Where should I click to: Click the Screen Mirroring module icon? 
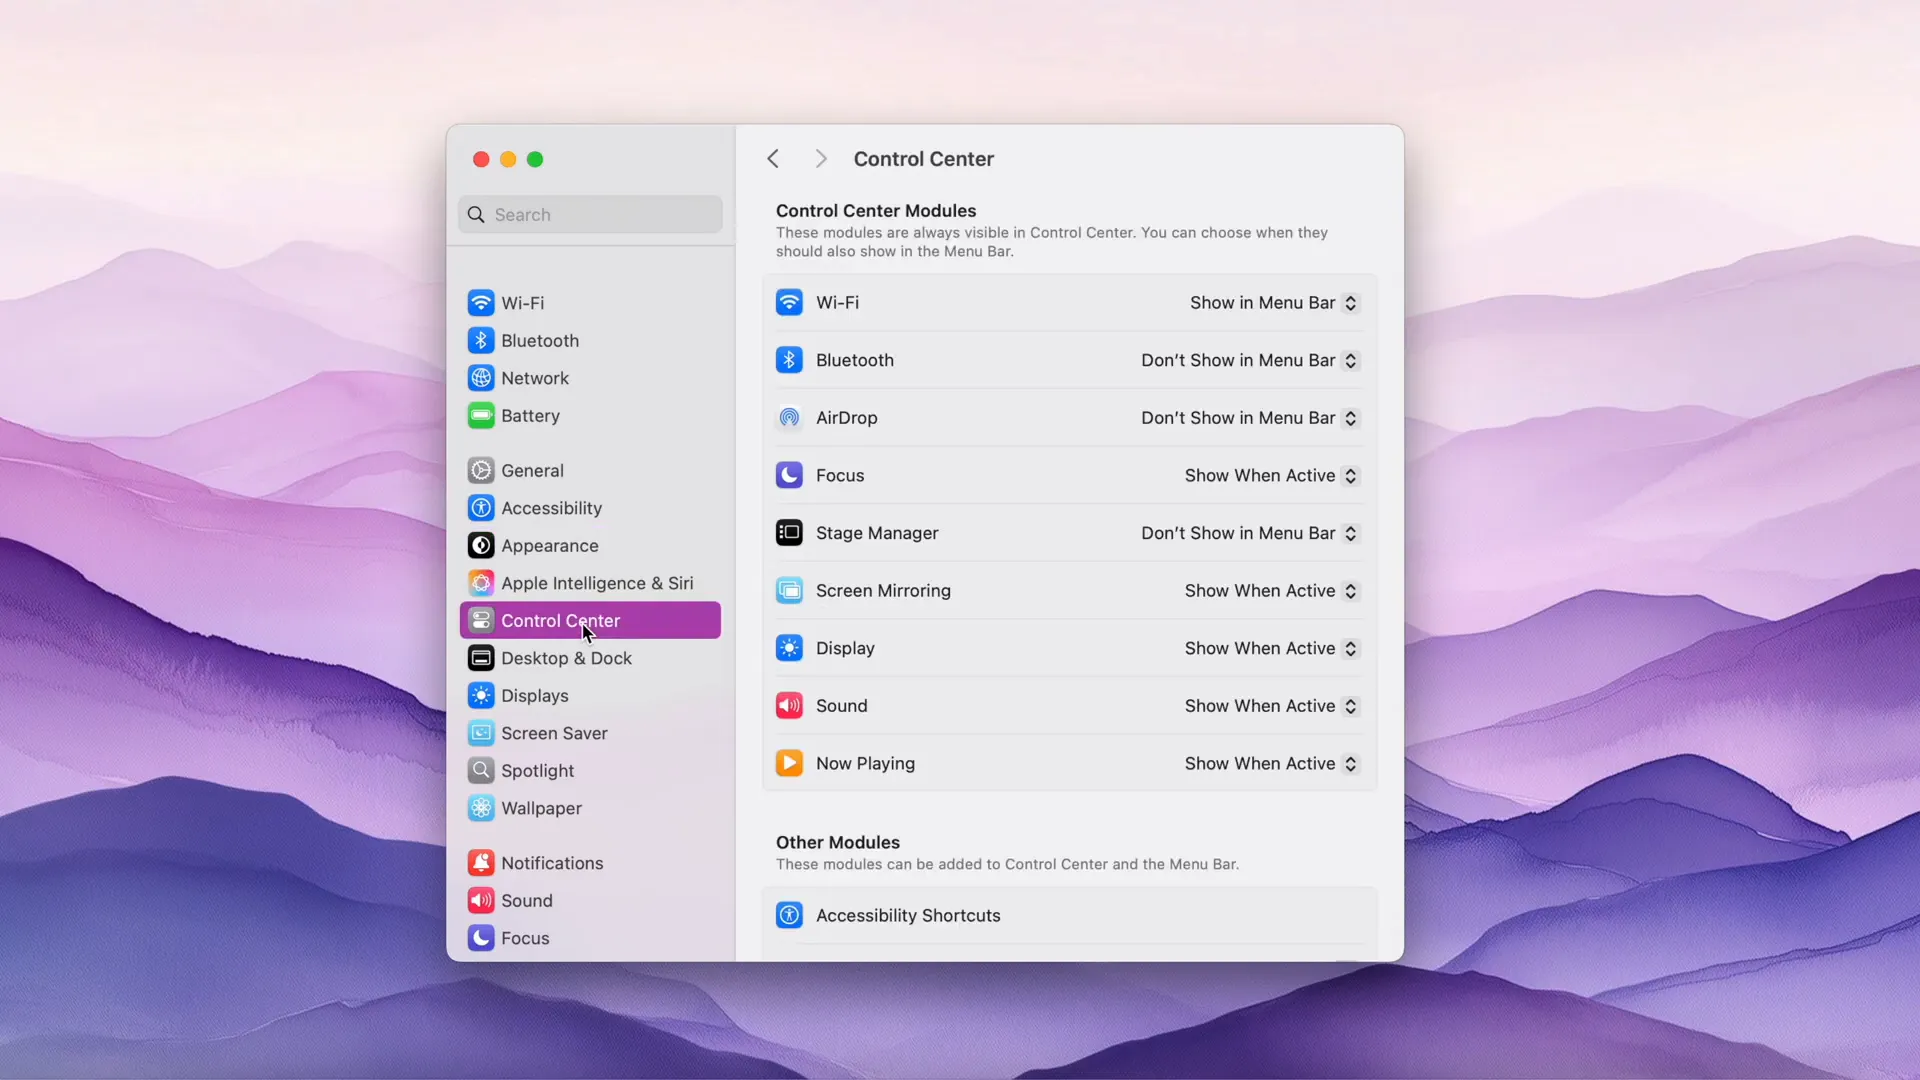point(789,591)
